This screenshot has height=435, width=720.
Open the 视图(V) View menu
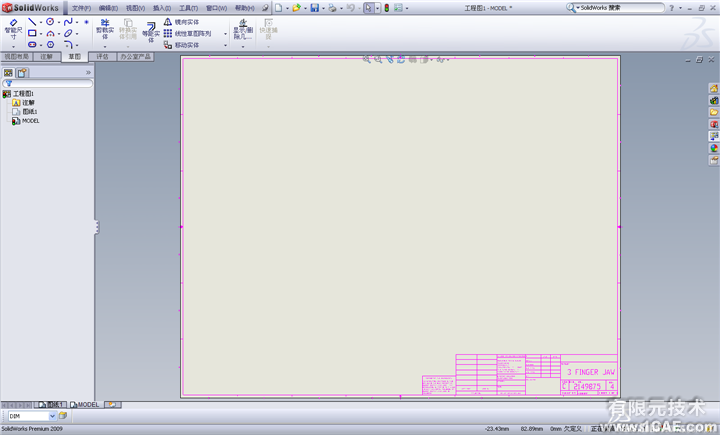point(135,8)
